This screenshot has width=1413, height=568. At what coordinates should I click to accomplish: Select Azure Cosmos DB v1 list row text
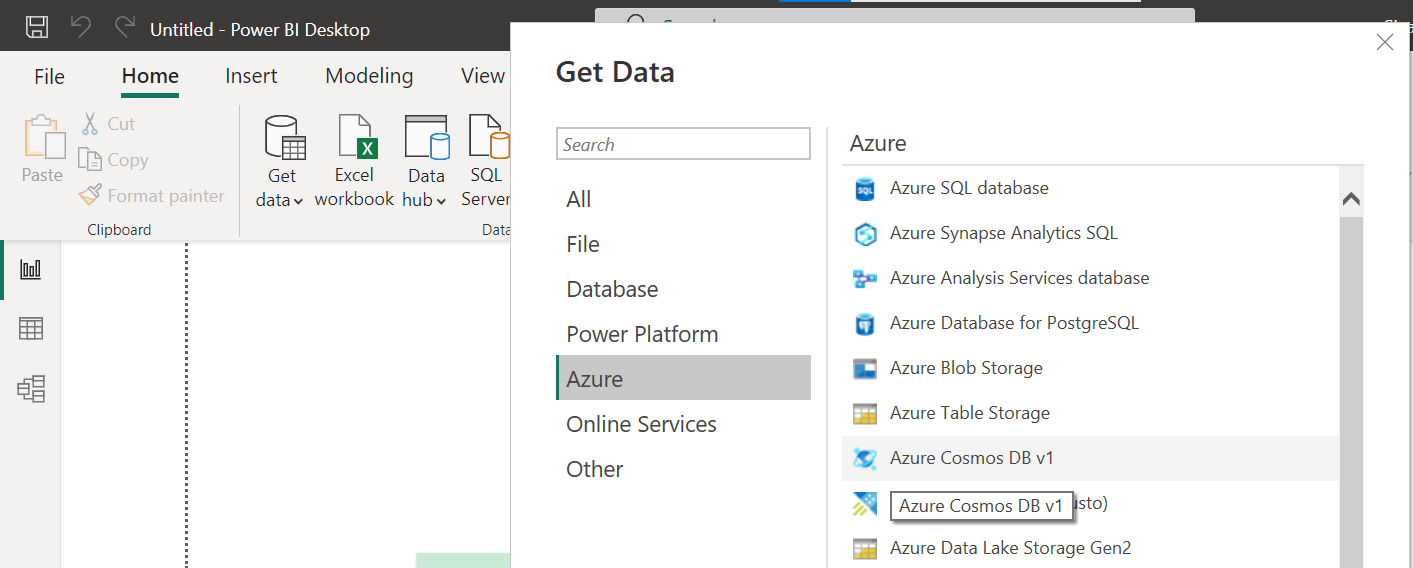[x=972, y=458]
